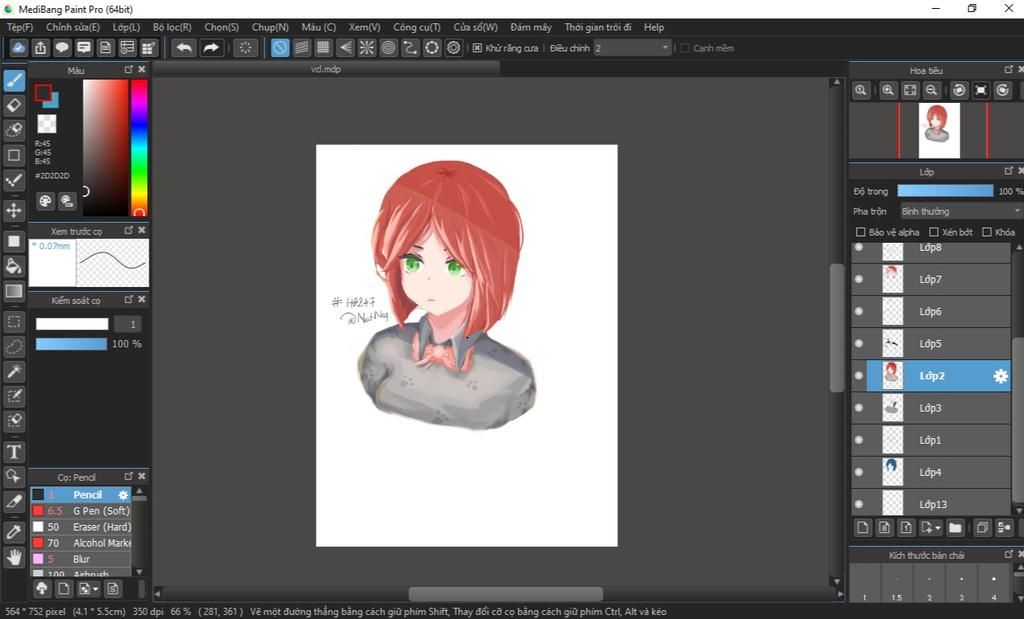
Task: Select the Lớp3 layer
Action: click(931, 408)
